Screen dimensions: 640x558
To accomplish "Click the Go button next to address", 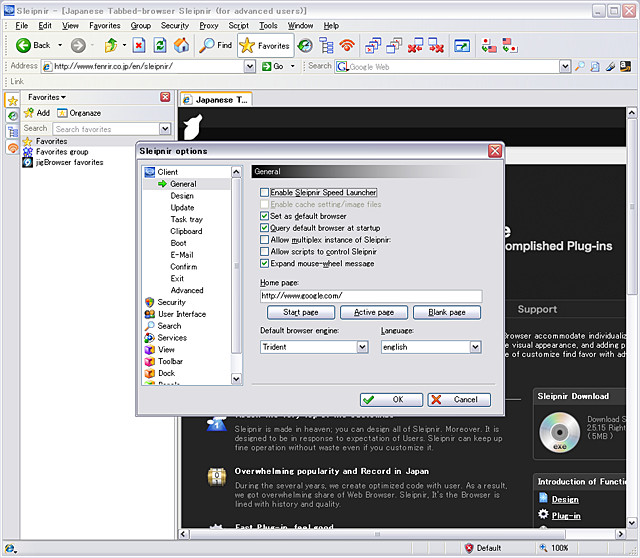I will point(273,66).
